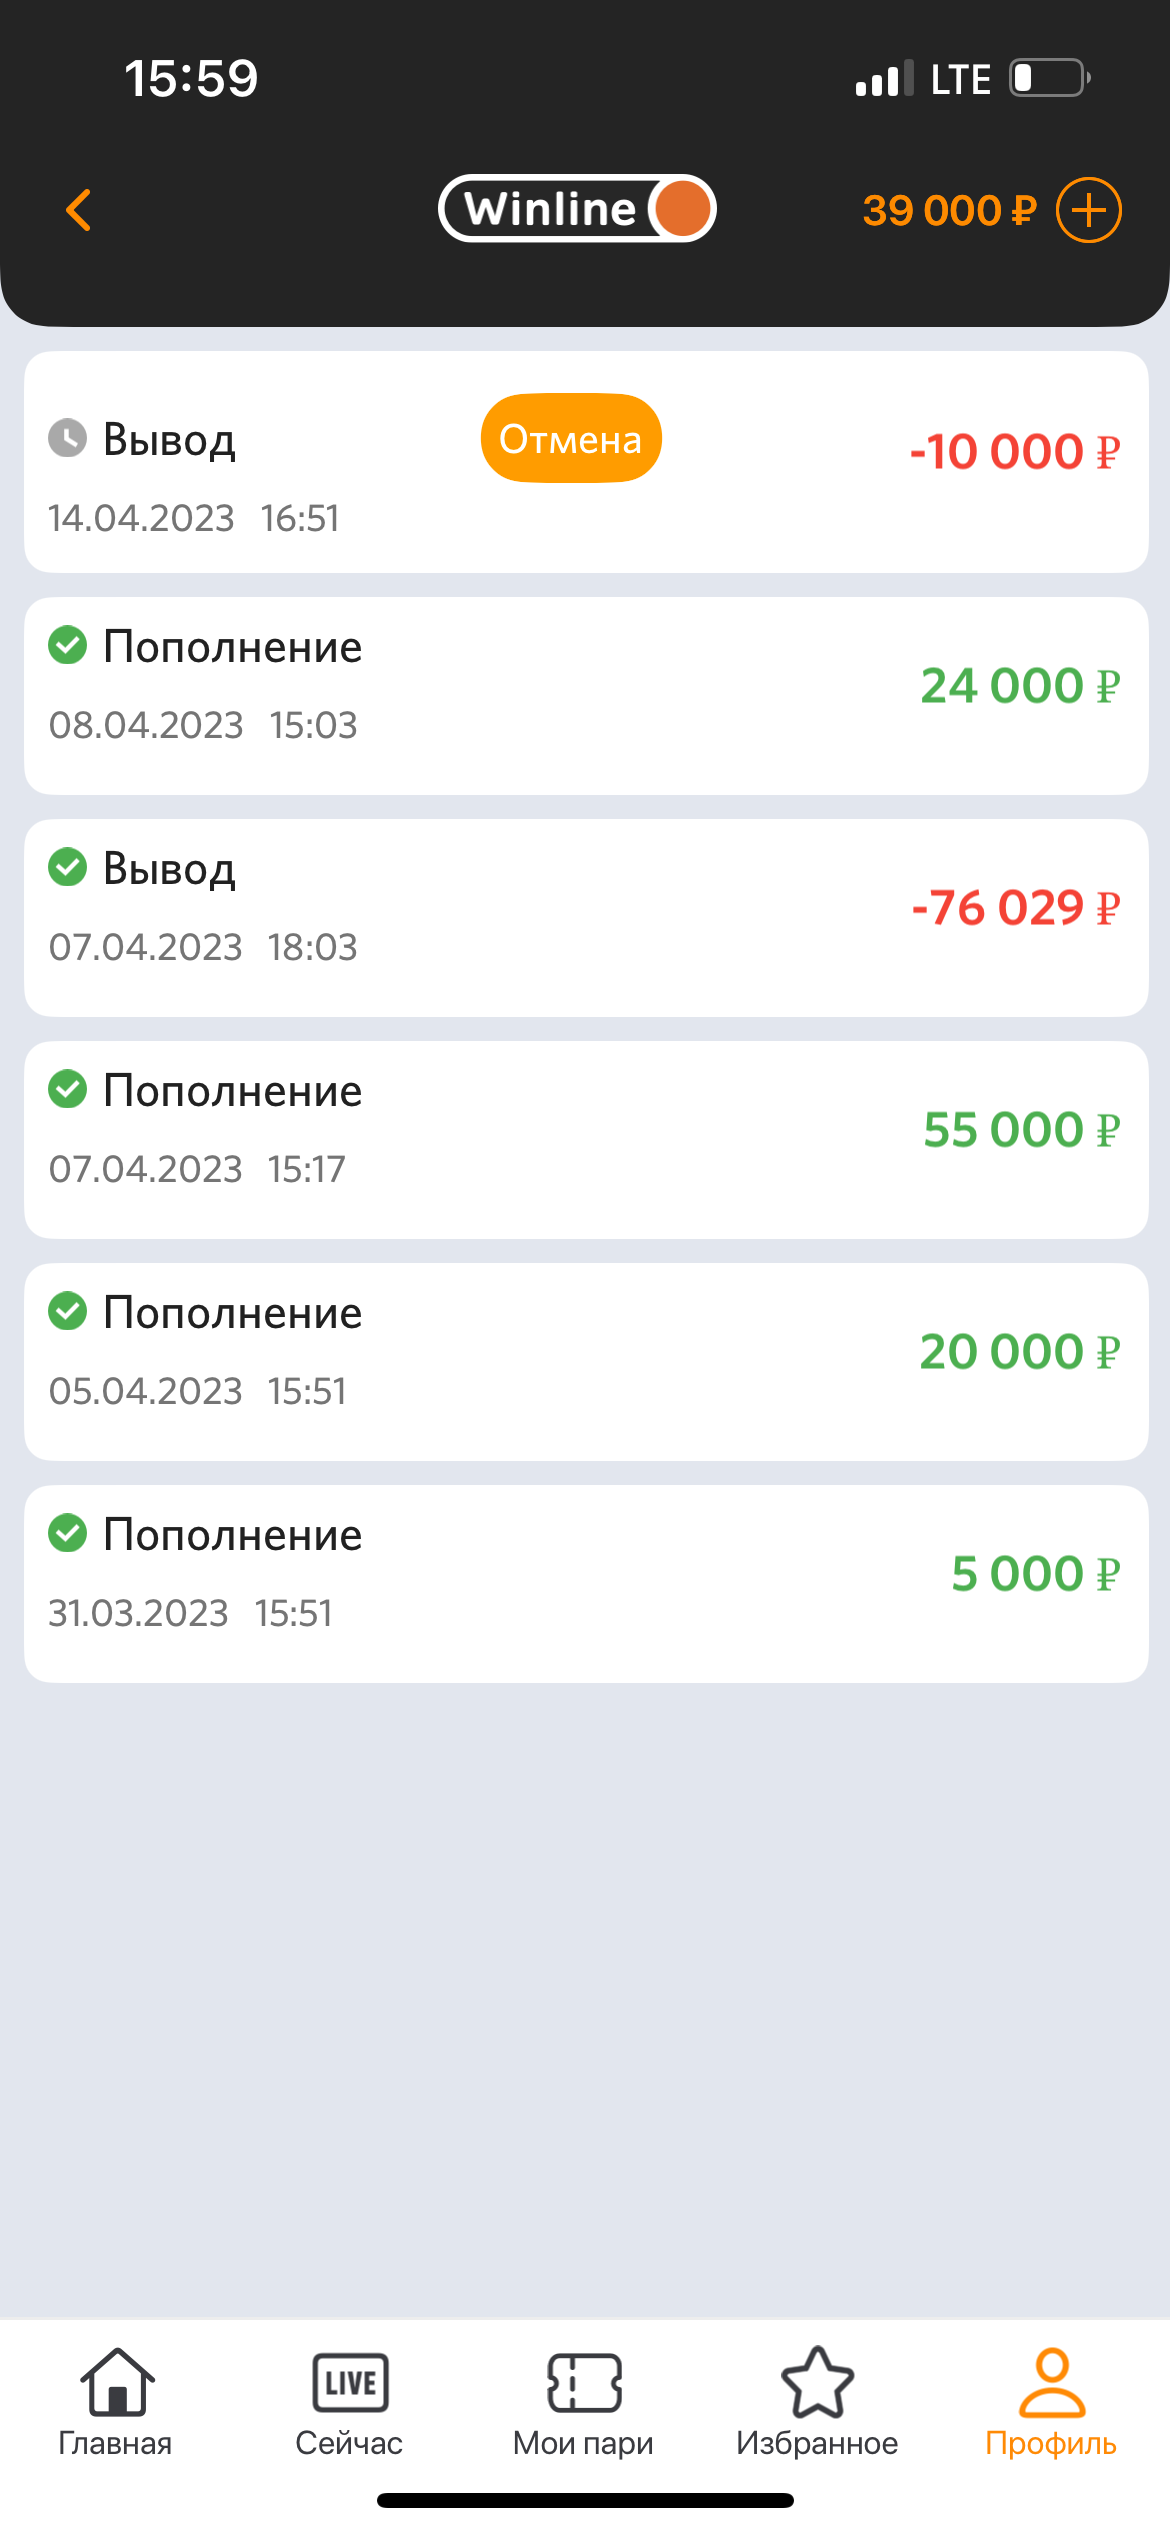Tap green checkmark on 24 000 ₽ deposit

(68, 645)
